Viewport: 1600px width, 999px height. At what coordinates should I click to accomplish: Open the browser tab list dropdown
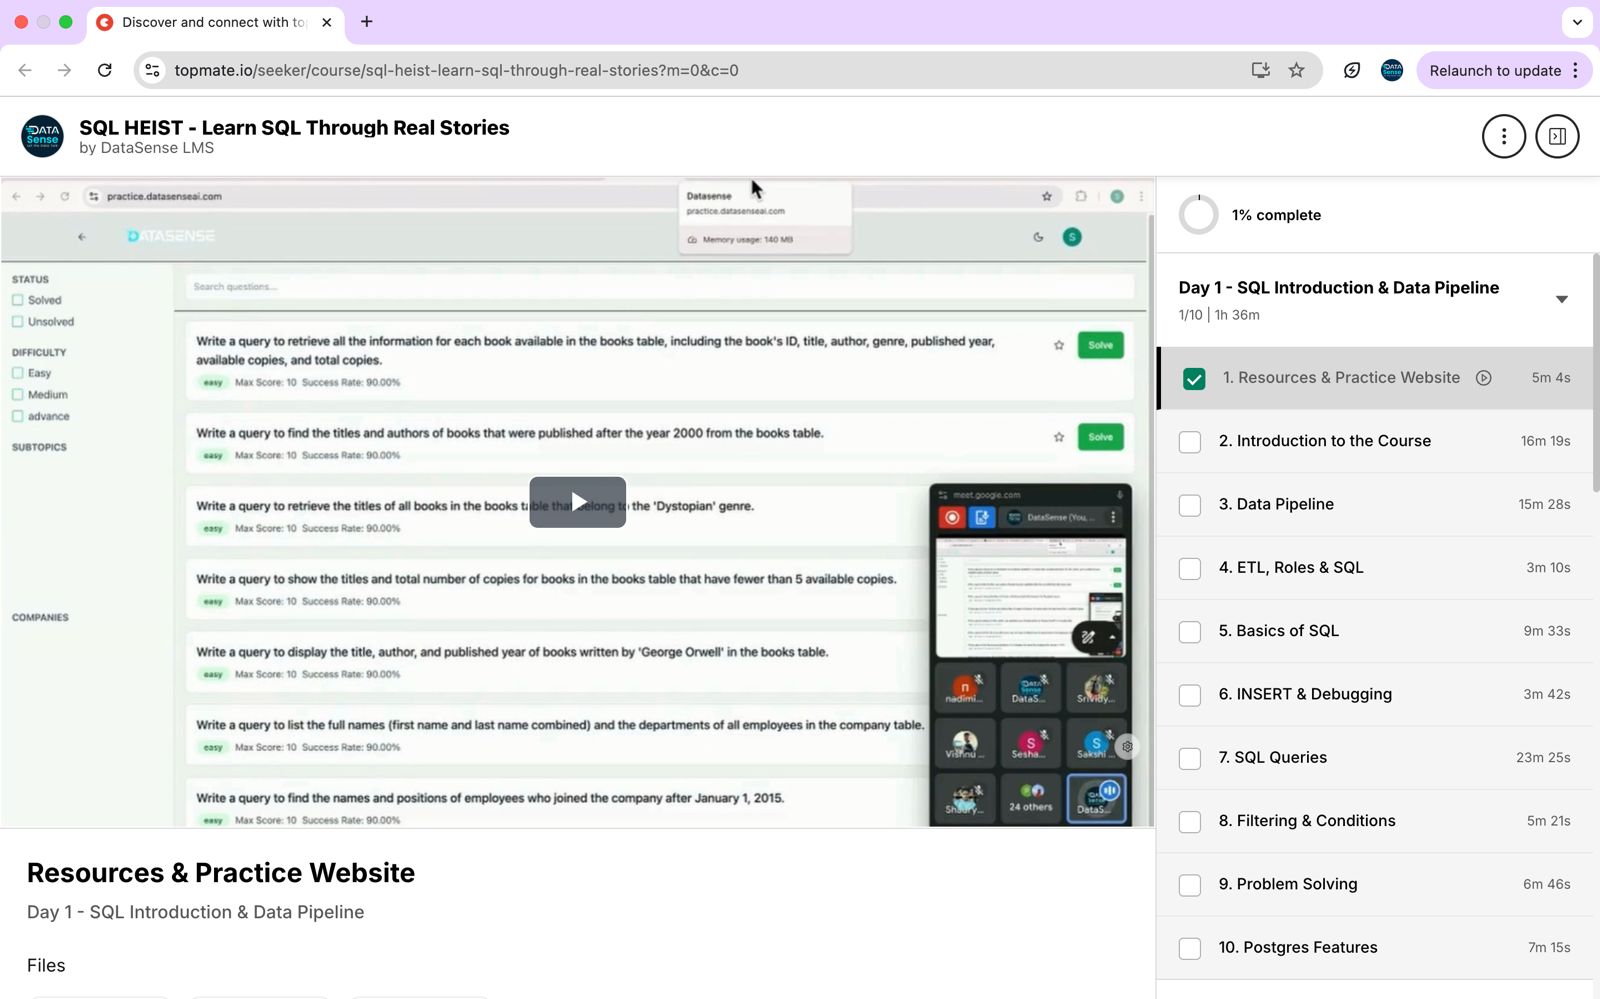[1577, 22]
